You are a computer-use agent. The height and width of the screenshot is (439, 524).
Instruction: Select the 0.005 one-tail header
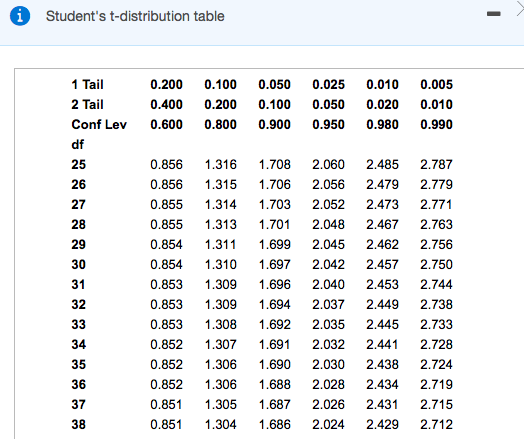pos(436,85)
